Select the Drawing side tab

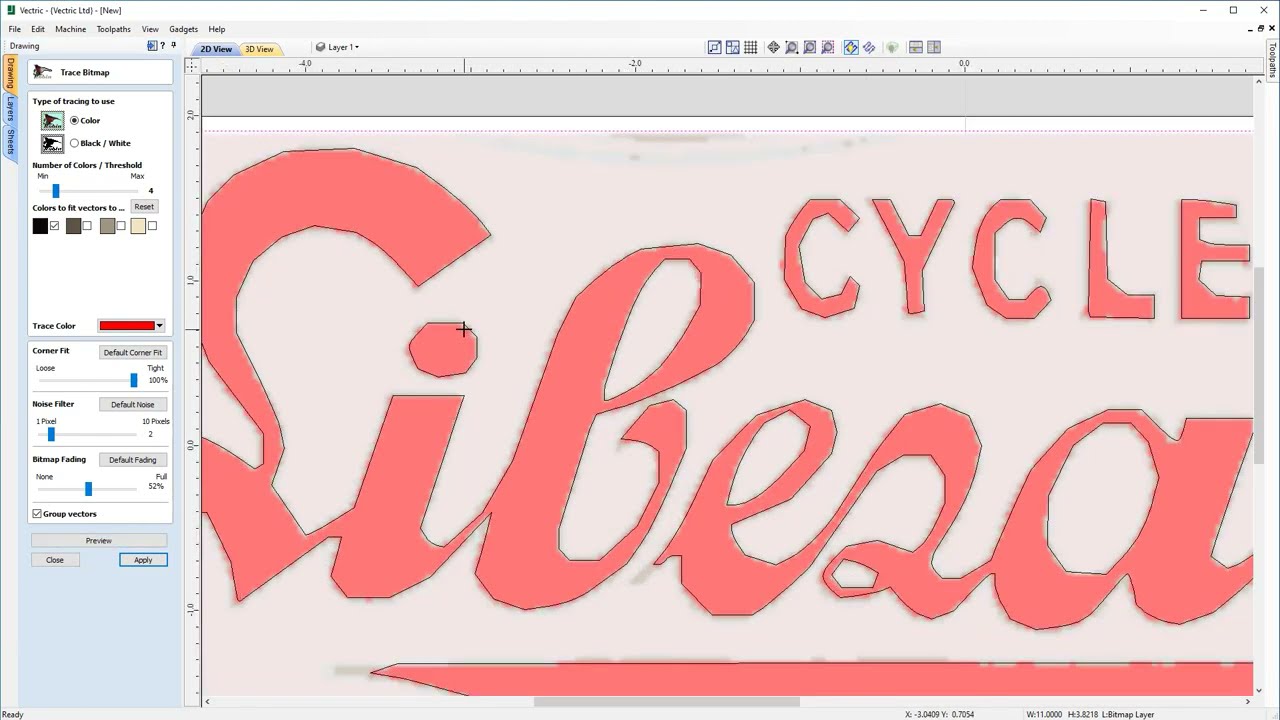10,73
